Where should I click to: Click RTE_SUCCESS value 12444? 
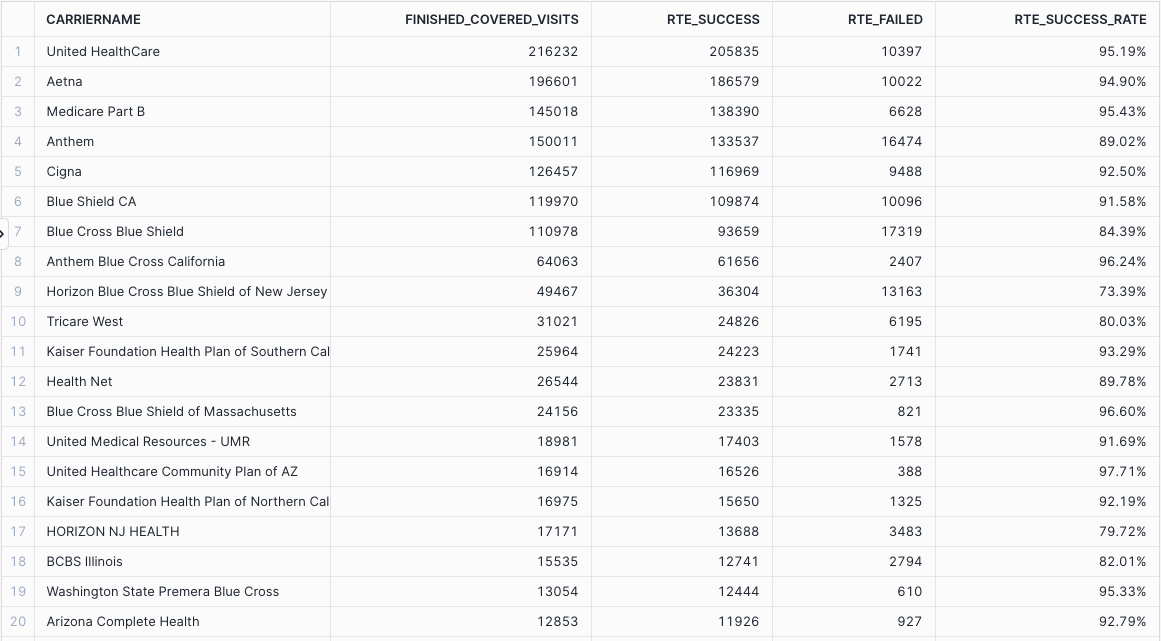(x=738, y=591)
